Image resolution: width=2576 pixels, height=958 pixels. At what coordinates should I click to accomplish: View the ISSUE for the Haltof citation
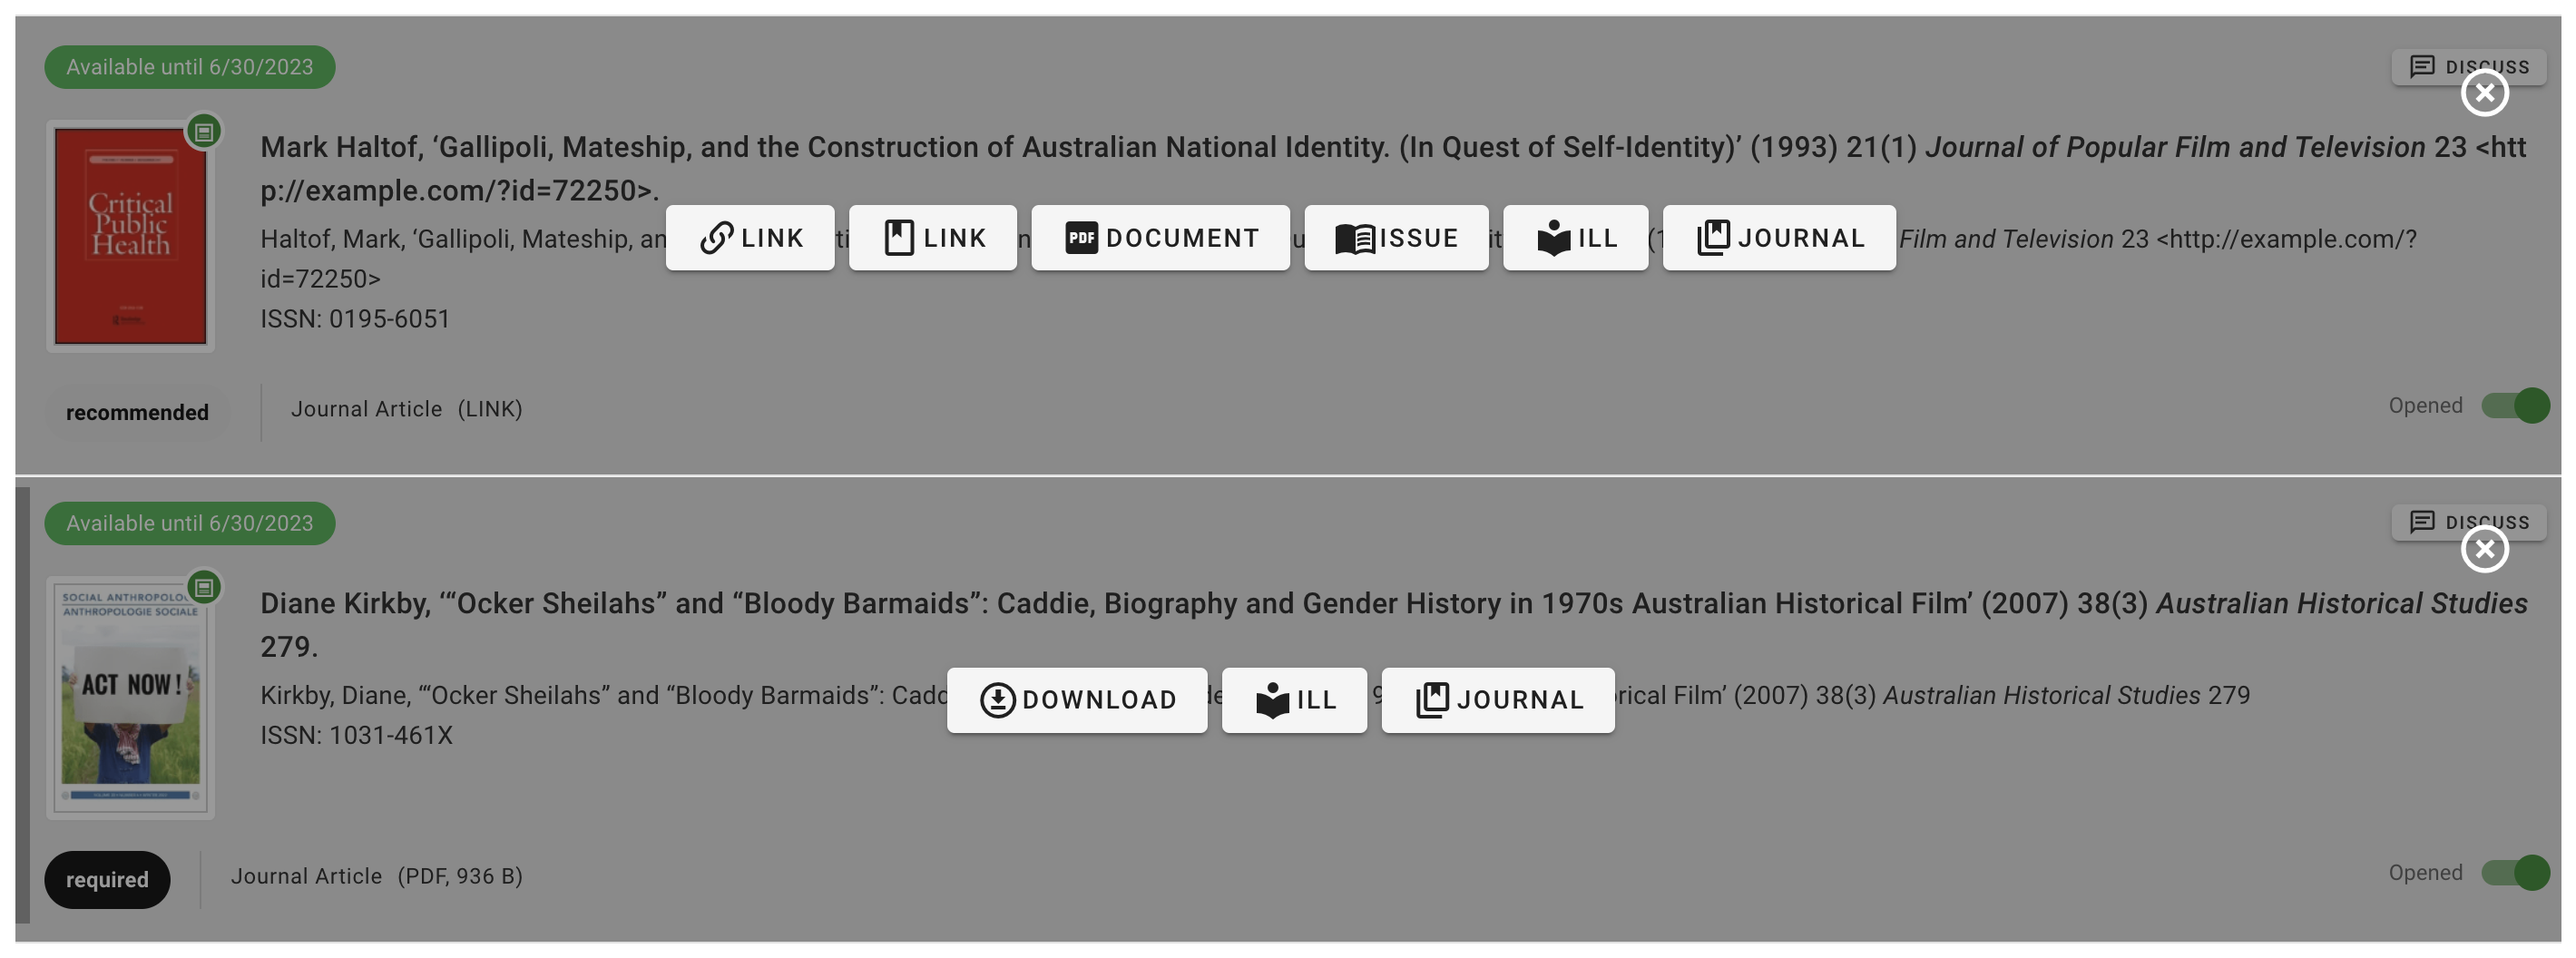click(x=1396, y=238)
